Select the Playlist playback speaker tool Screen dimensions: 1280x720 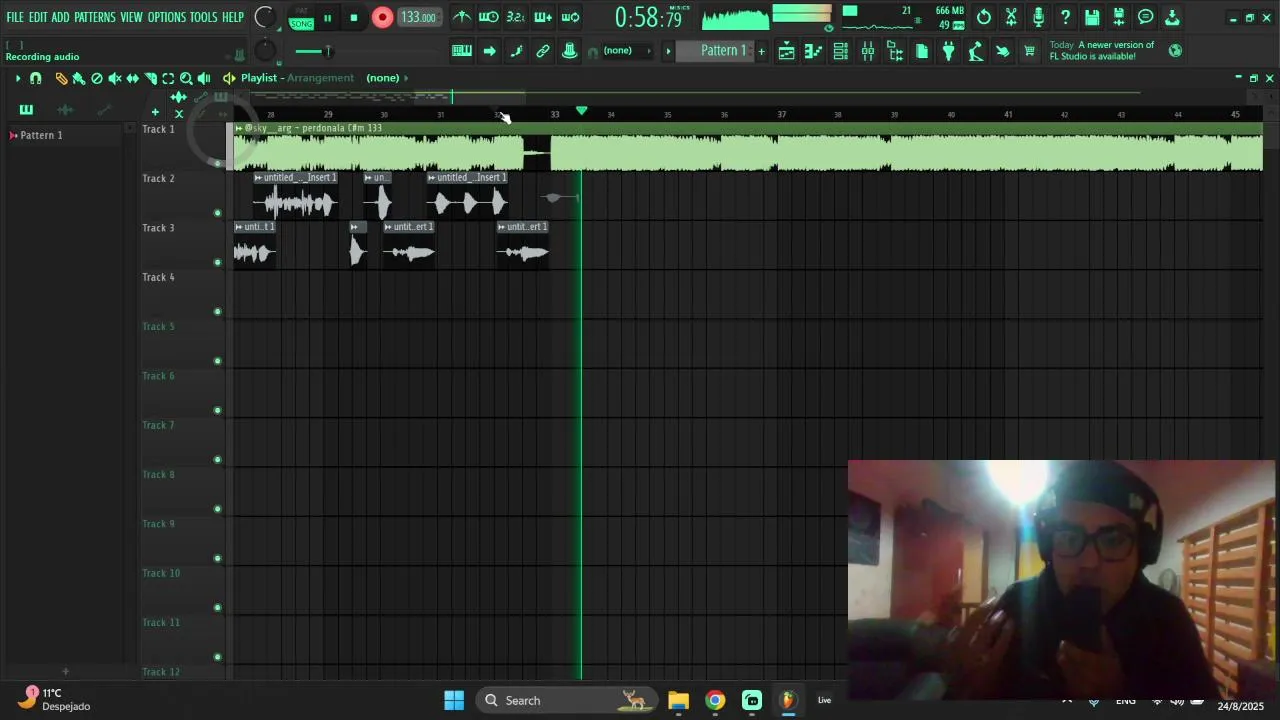(204, 78)
